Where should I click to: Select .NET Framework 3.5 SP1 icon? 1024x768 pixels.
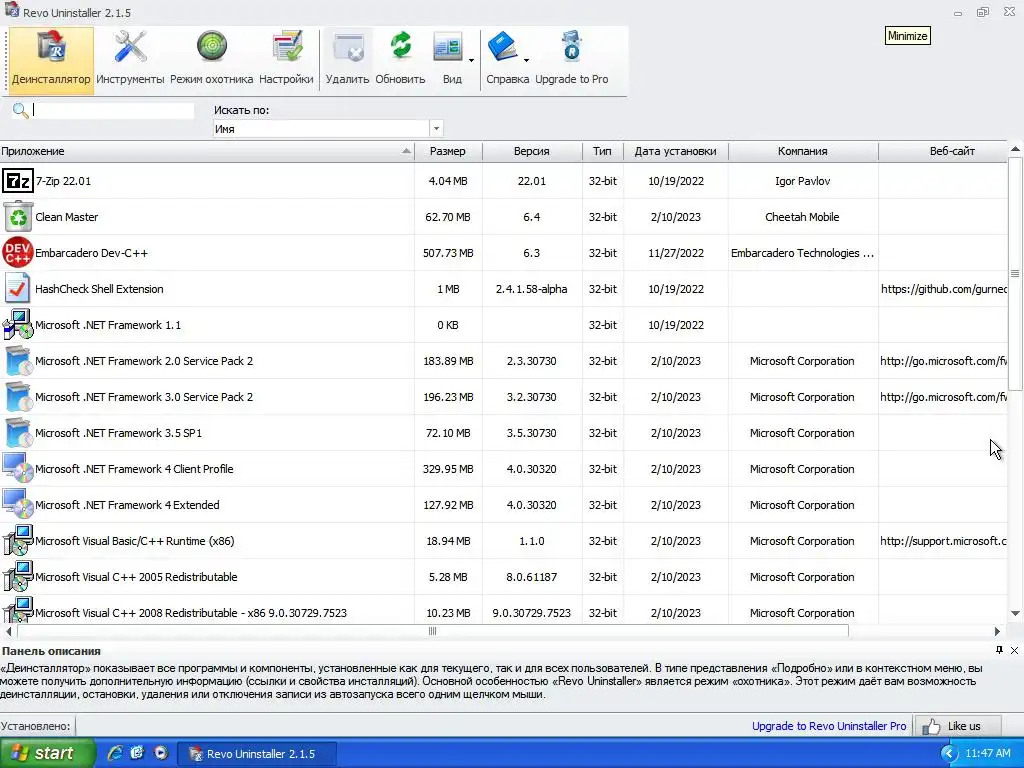[18, 432]
